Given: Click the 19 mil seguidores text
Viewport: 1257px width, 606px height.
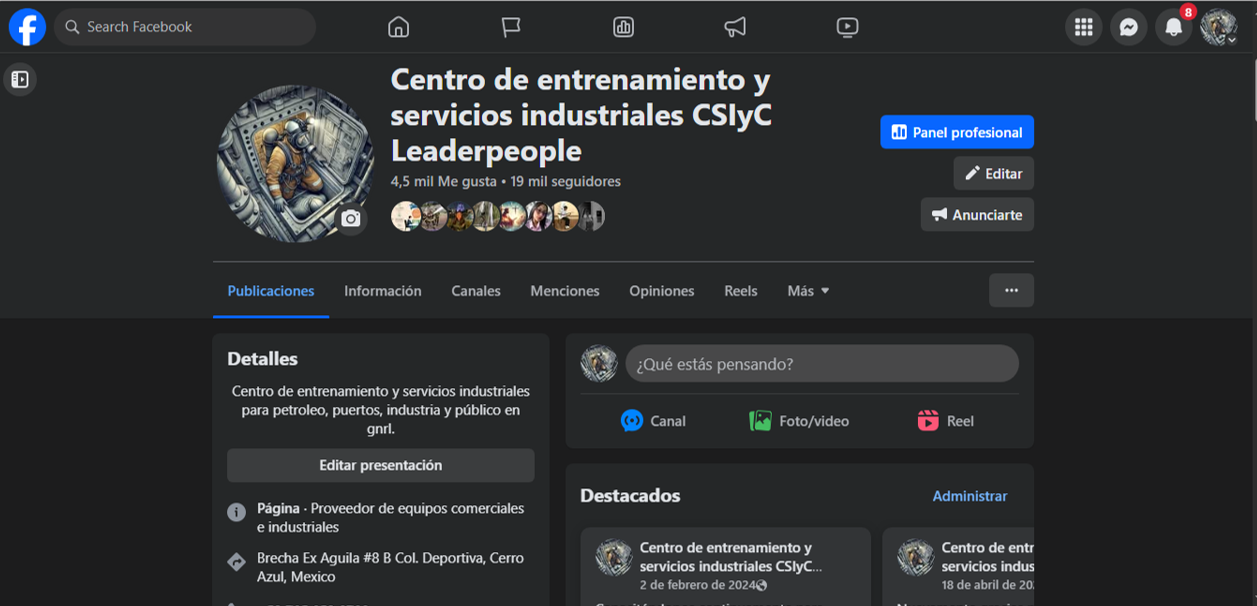Looking at the screenshot, I should (x=566, y=182).
